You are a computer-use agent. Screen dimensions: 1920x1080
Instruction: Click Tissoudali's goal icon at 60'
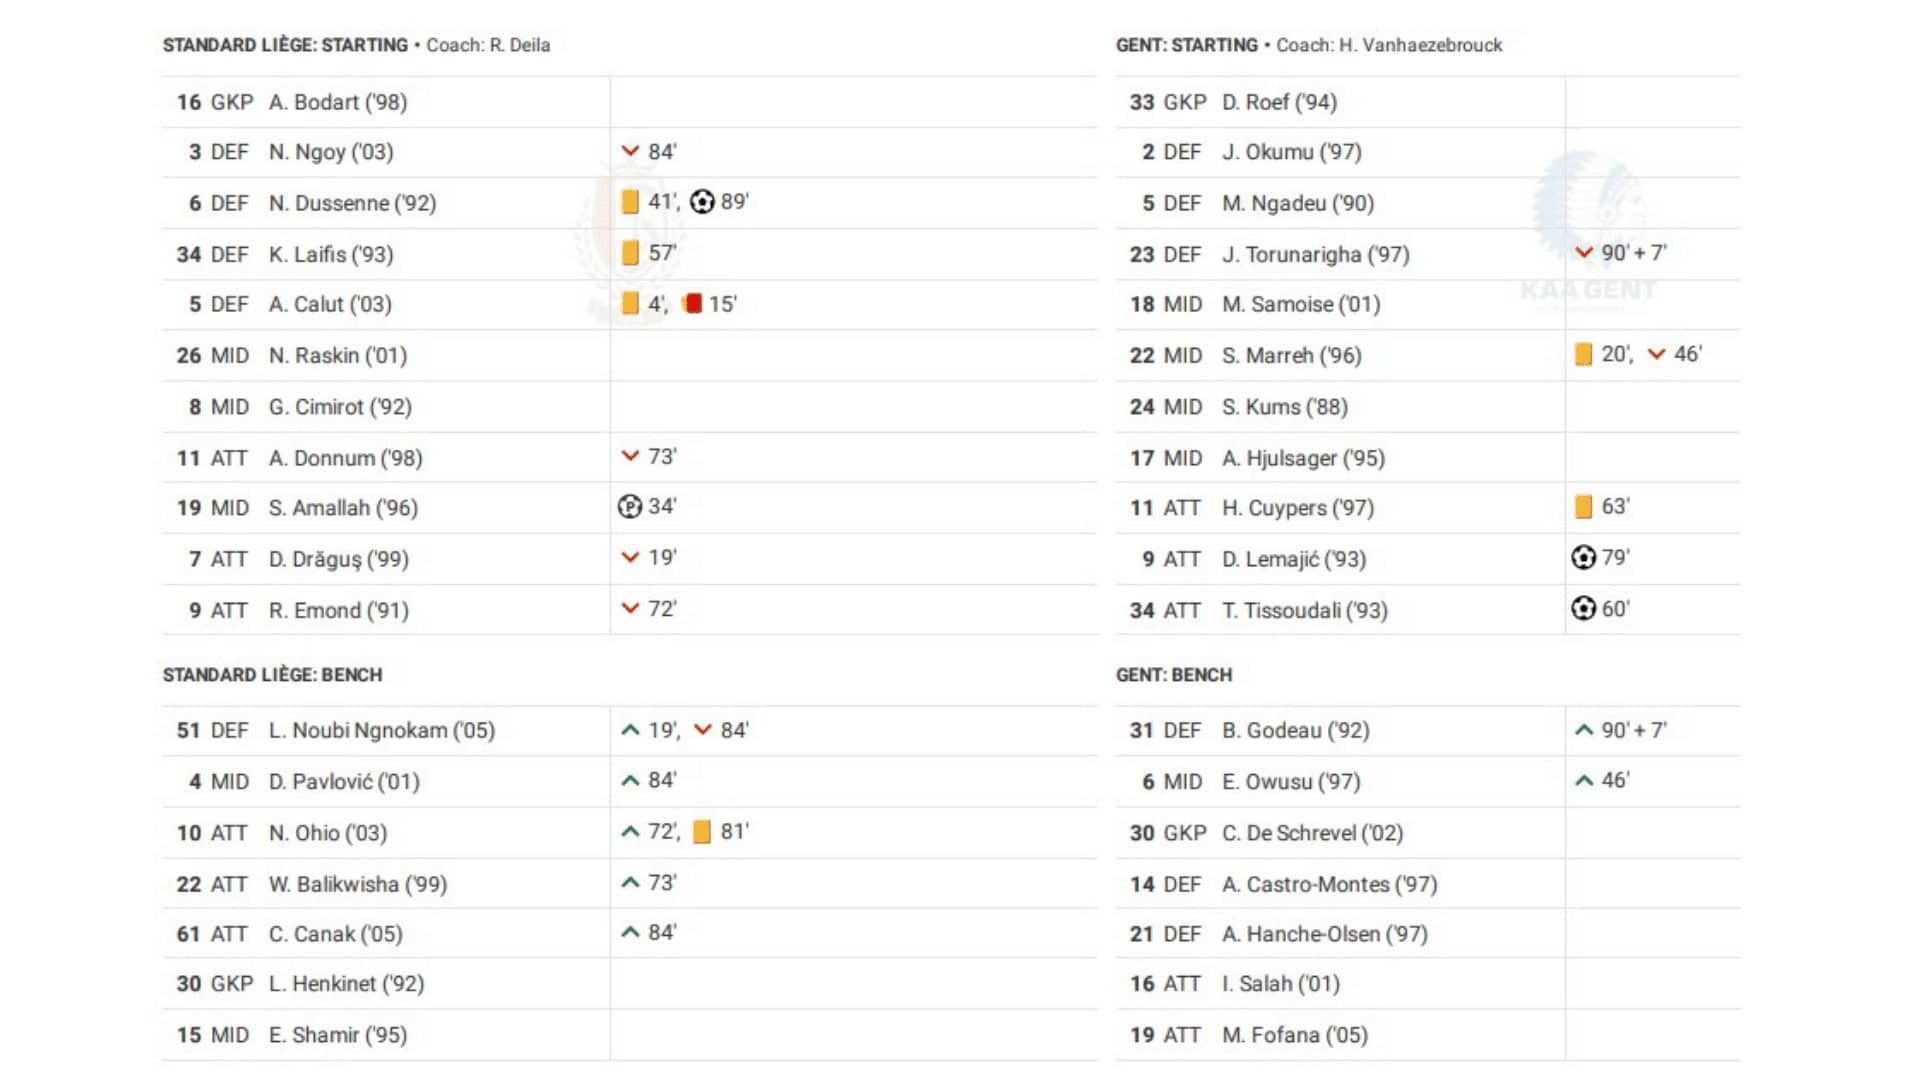click(x=1583, y=608)
